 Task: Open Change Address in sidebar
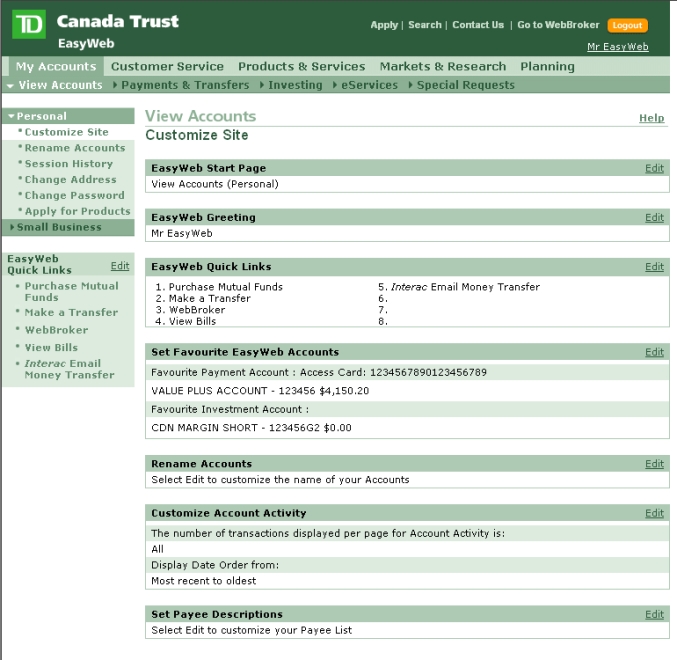coord(70,180)
